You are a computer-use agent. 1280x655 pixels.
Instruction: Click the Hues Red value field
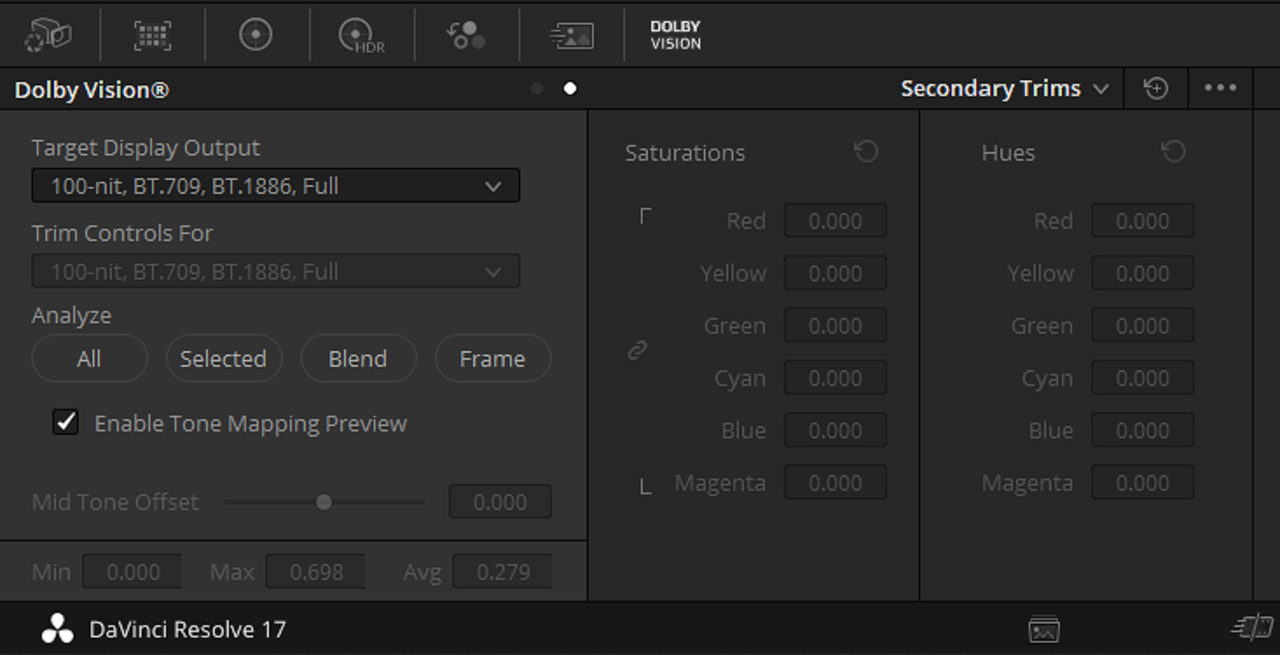click(x=1143, y=221)
